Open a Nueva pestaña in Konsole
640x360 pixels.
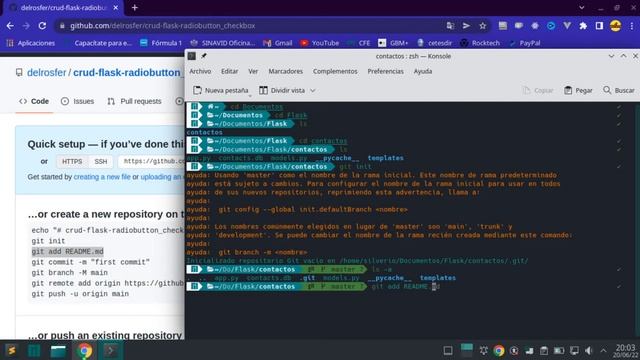[221, 90]
